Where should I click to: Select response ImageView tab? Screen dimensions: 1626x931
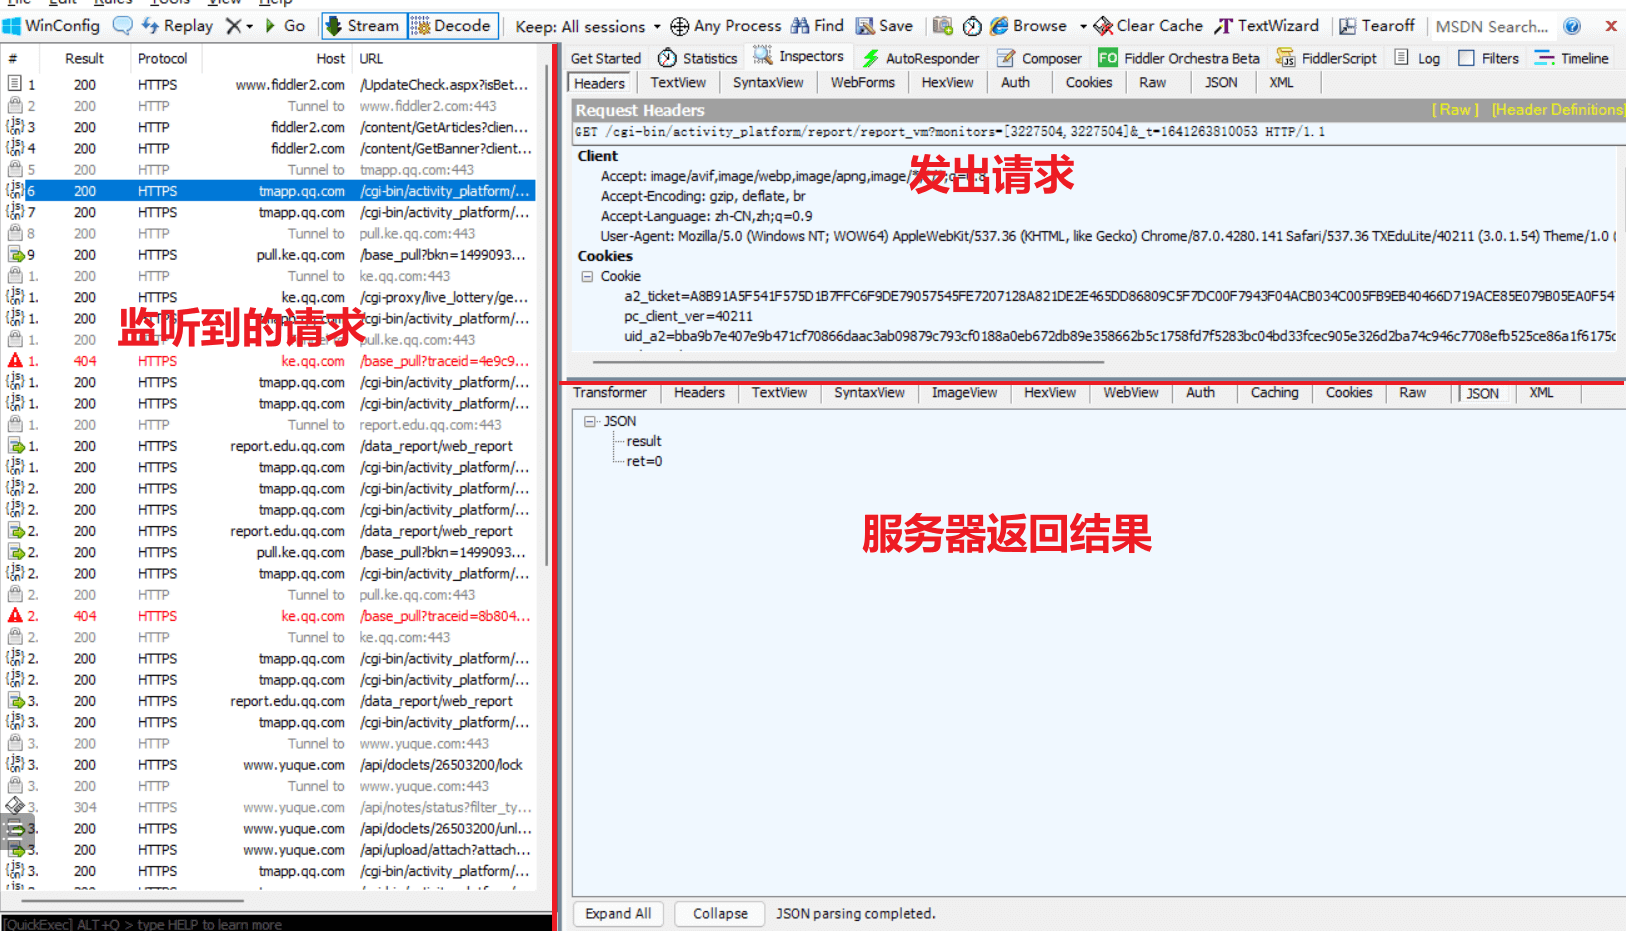pyautogui.click(x=964, y=393)
